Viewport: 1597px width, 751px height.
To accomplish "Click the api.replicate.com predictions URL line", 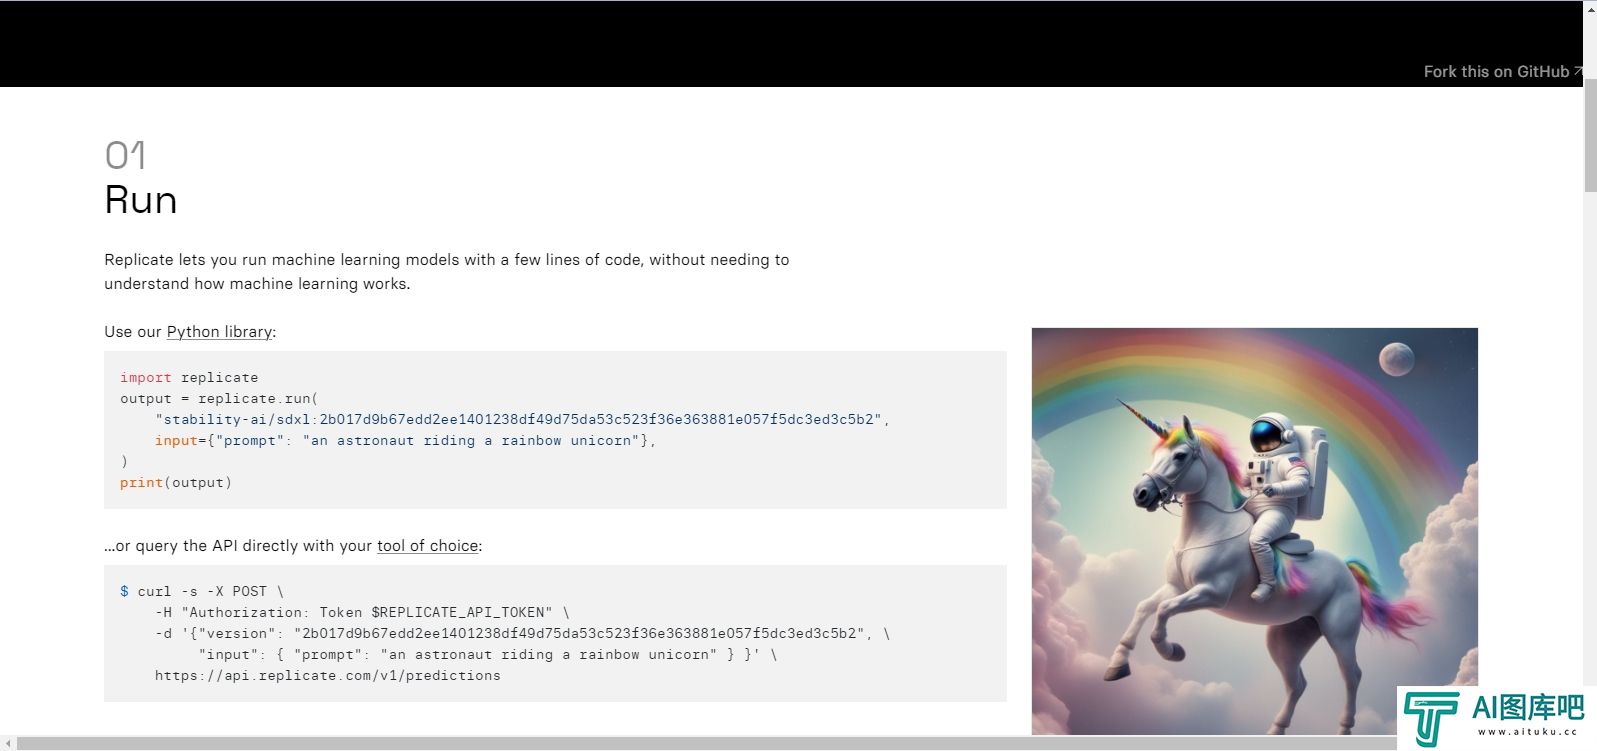I will (x=327, y=676).
